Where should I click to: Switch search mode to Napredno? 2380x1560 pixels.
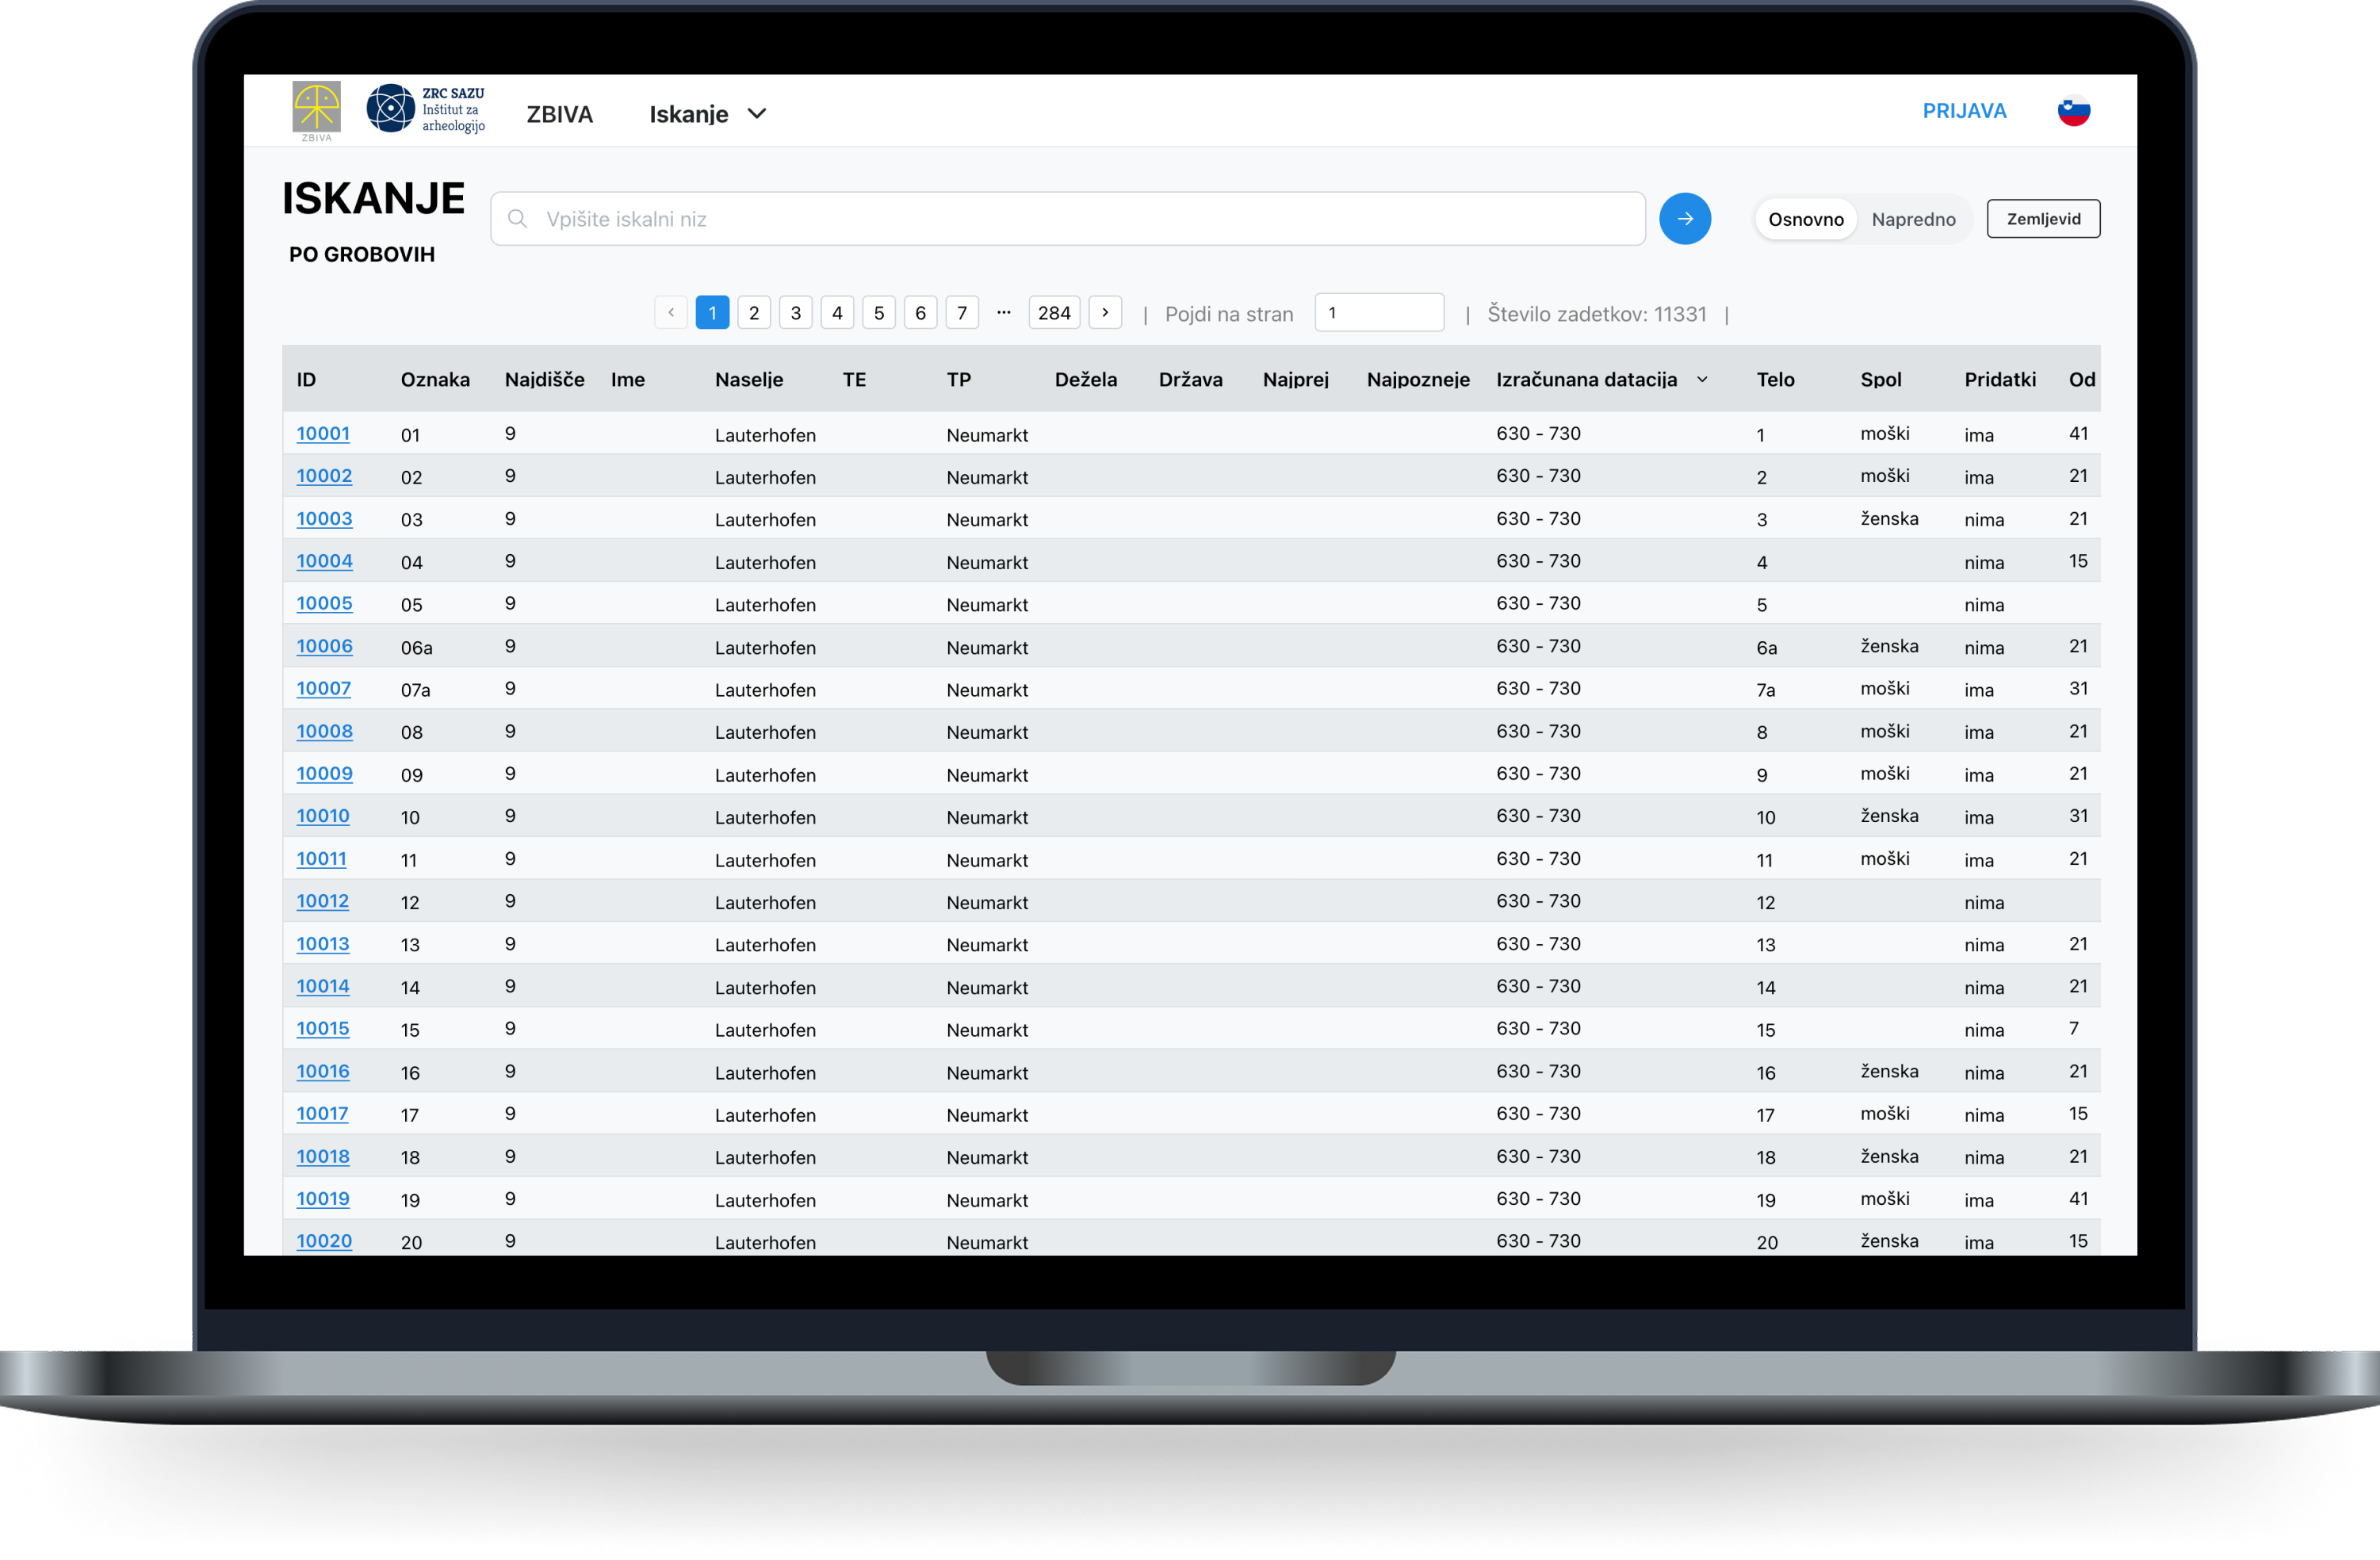(1912, 219)
